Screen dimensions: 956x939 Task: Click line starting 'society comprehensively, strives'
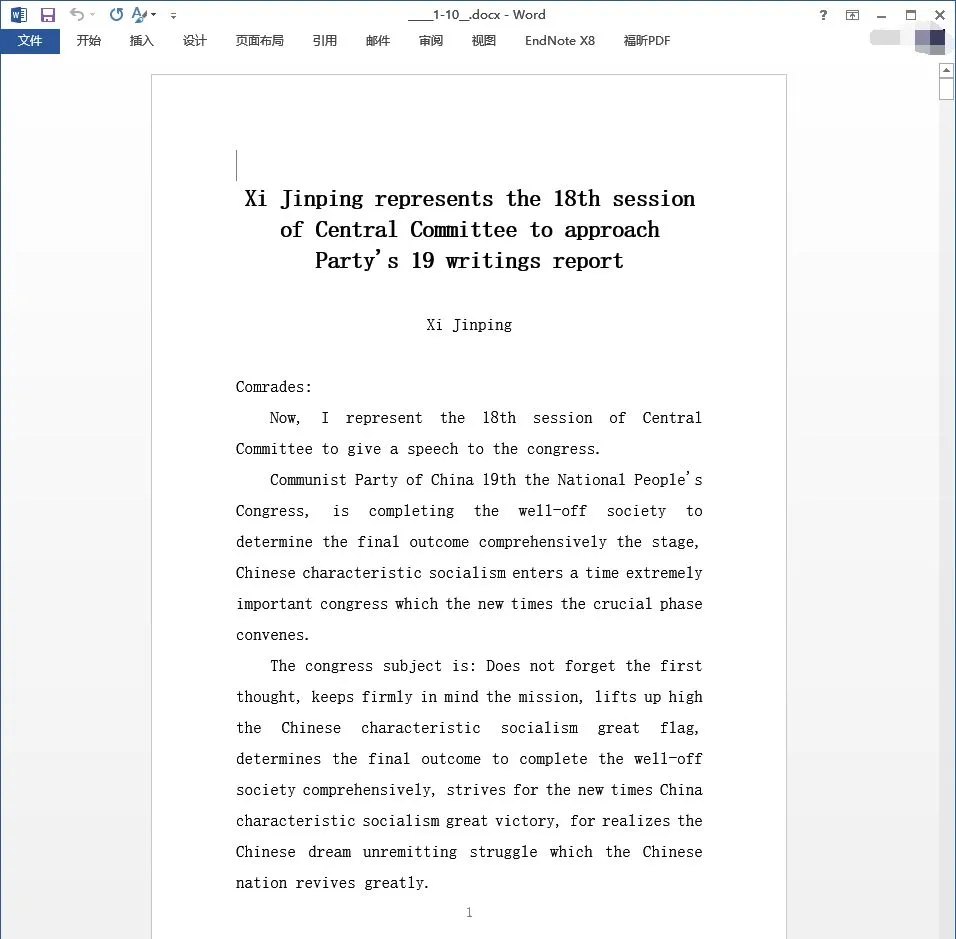pyautogui.click(x=469, y=790)
